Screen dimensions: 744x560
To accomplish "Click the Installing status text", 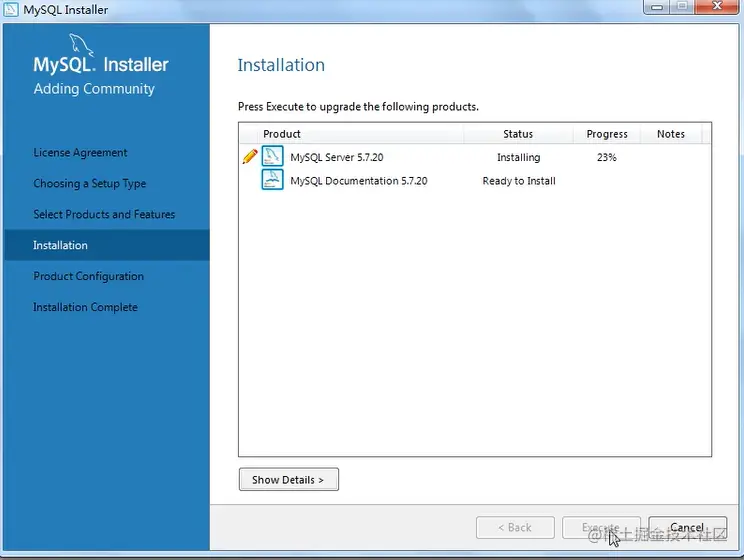I will pos(519,157).
